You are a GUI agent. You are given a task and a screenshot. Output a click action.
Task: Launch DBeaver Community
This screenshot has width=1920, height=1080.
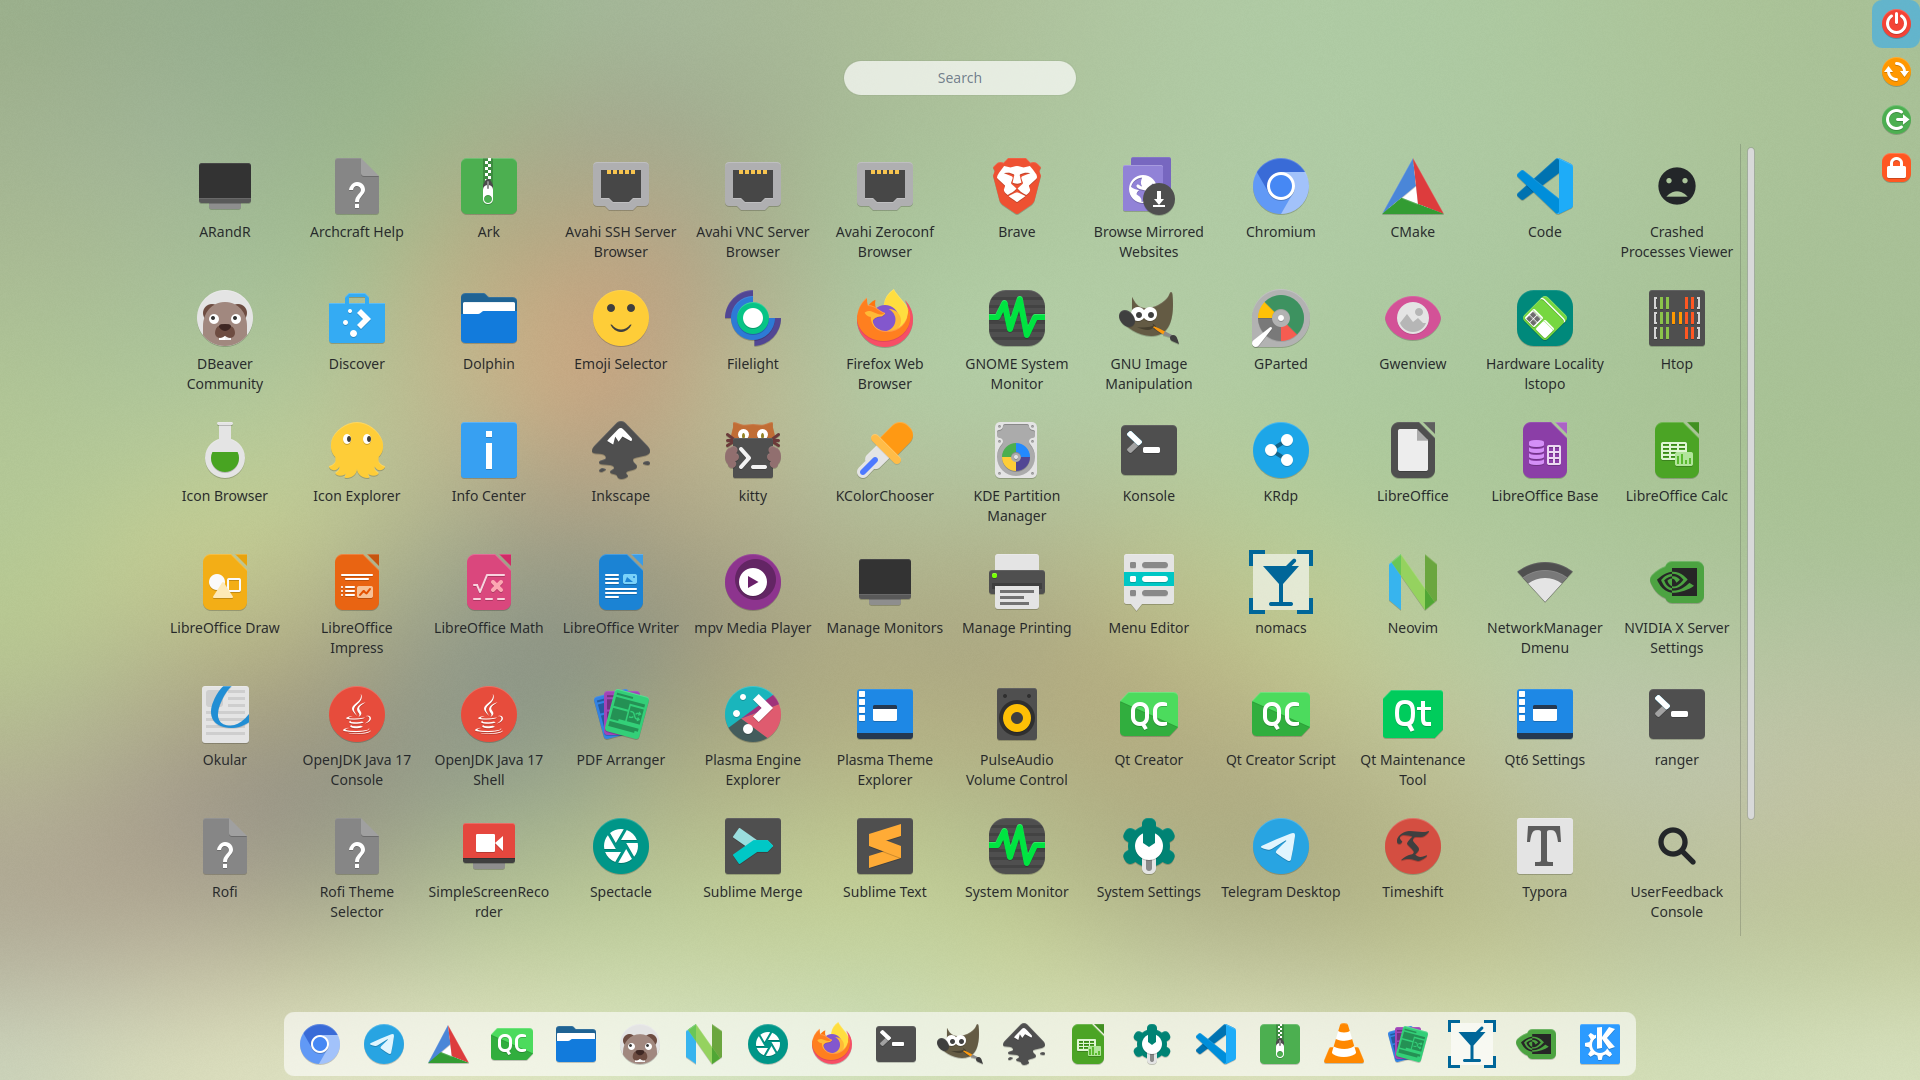pyautogui.click(x=224, y=340)
